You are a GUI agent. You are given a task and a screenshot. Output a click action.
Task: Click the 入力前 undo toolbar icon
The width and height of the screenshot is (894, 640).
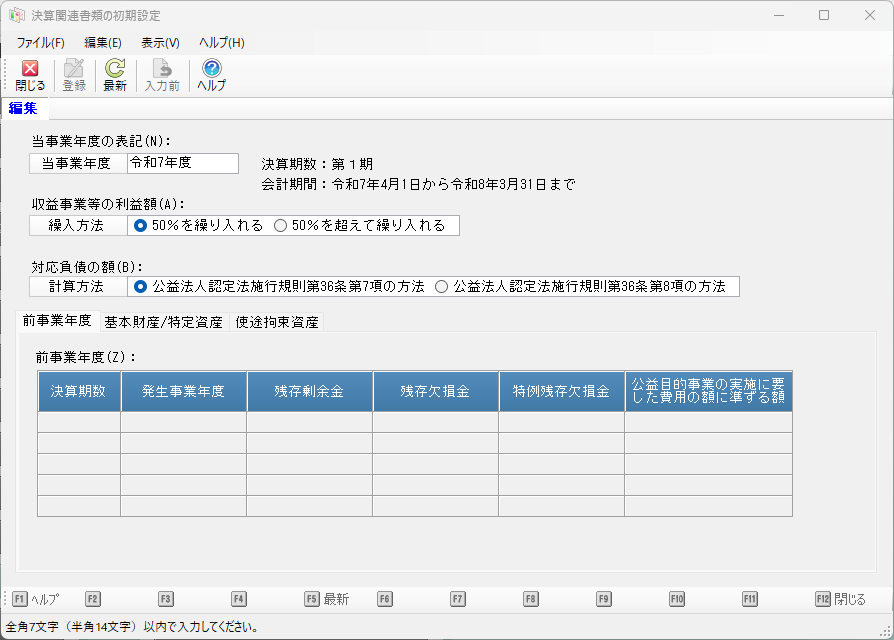tap(161, 69)
